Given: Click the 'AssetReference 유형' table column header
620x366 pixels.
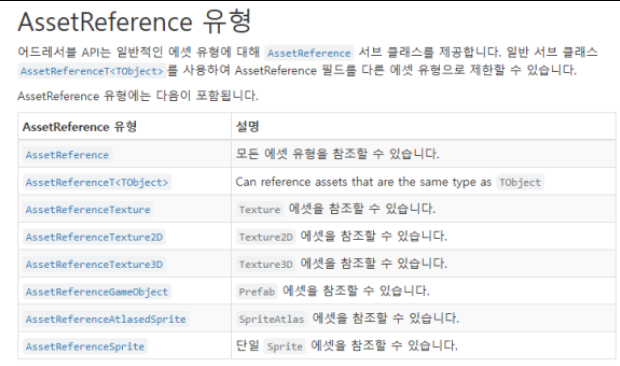Looking at the screenshot, I should pos(79,126).
